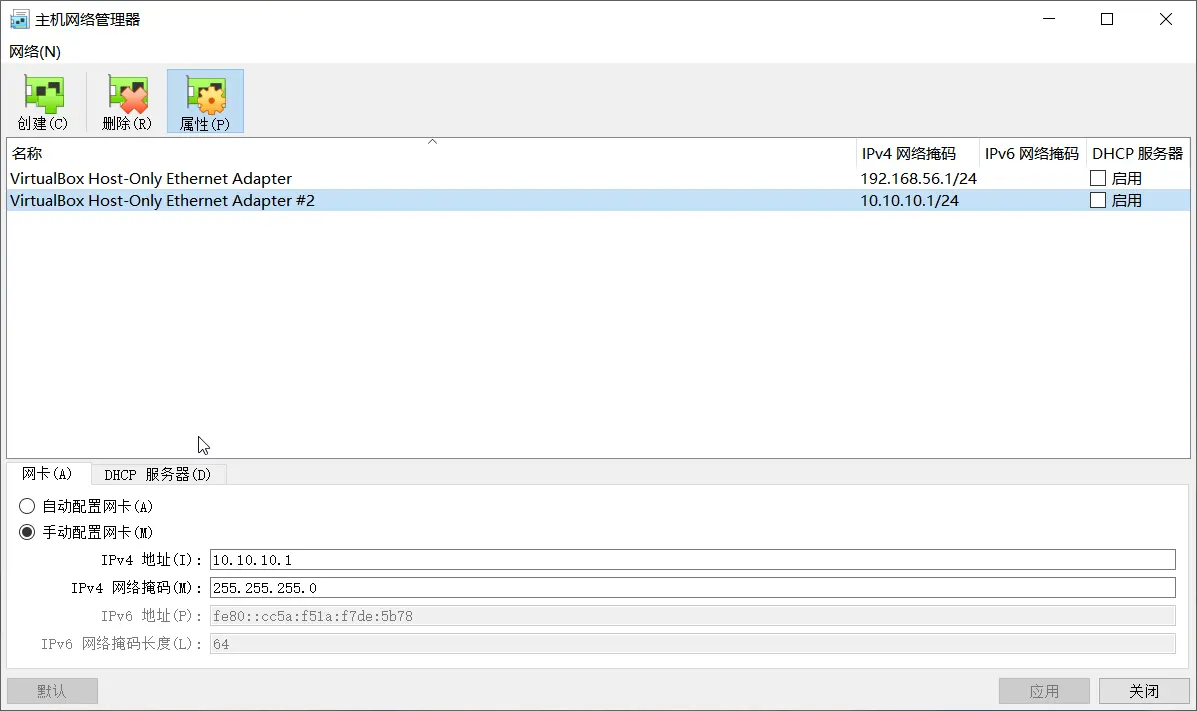Image resolution: width=1197 pixels, height=711 pixels.
Task: Switch to the DHCP 服务器(D) tab
Action: pyautogui.click(x=158, y=474)
